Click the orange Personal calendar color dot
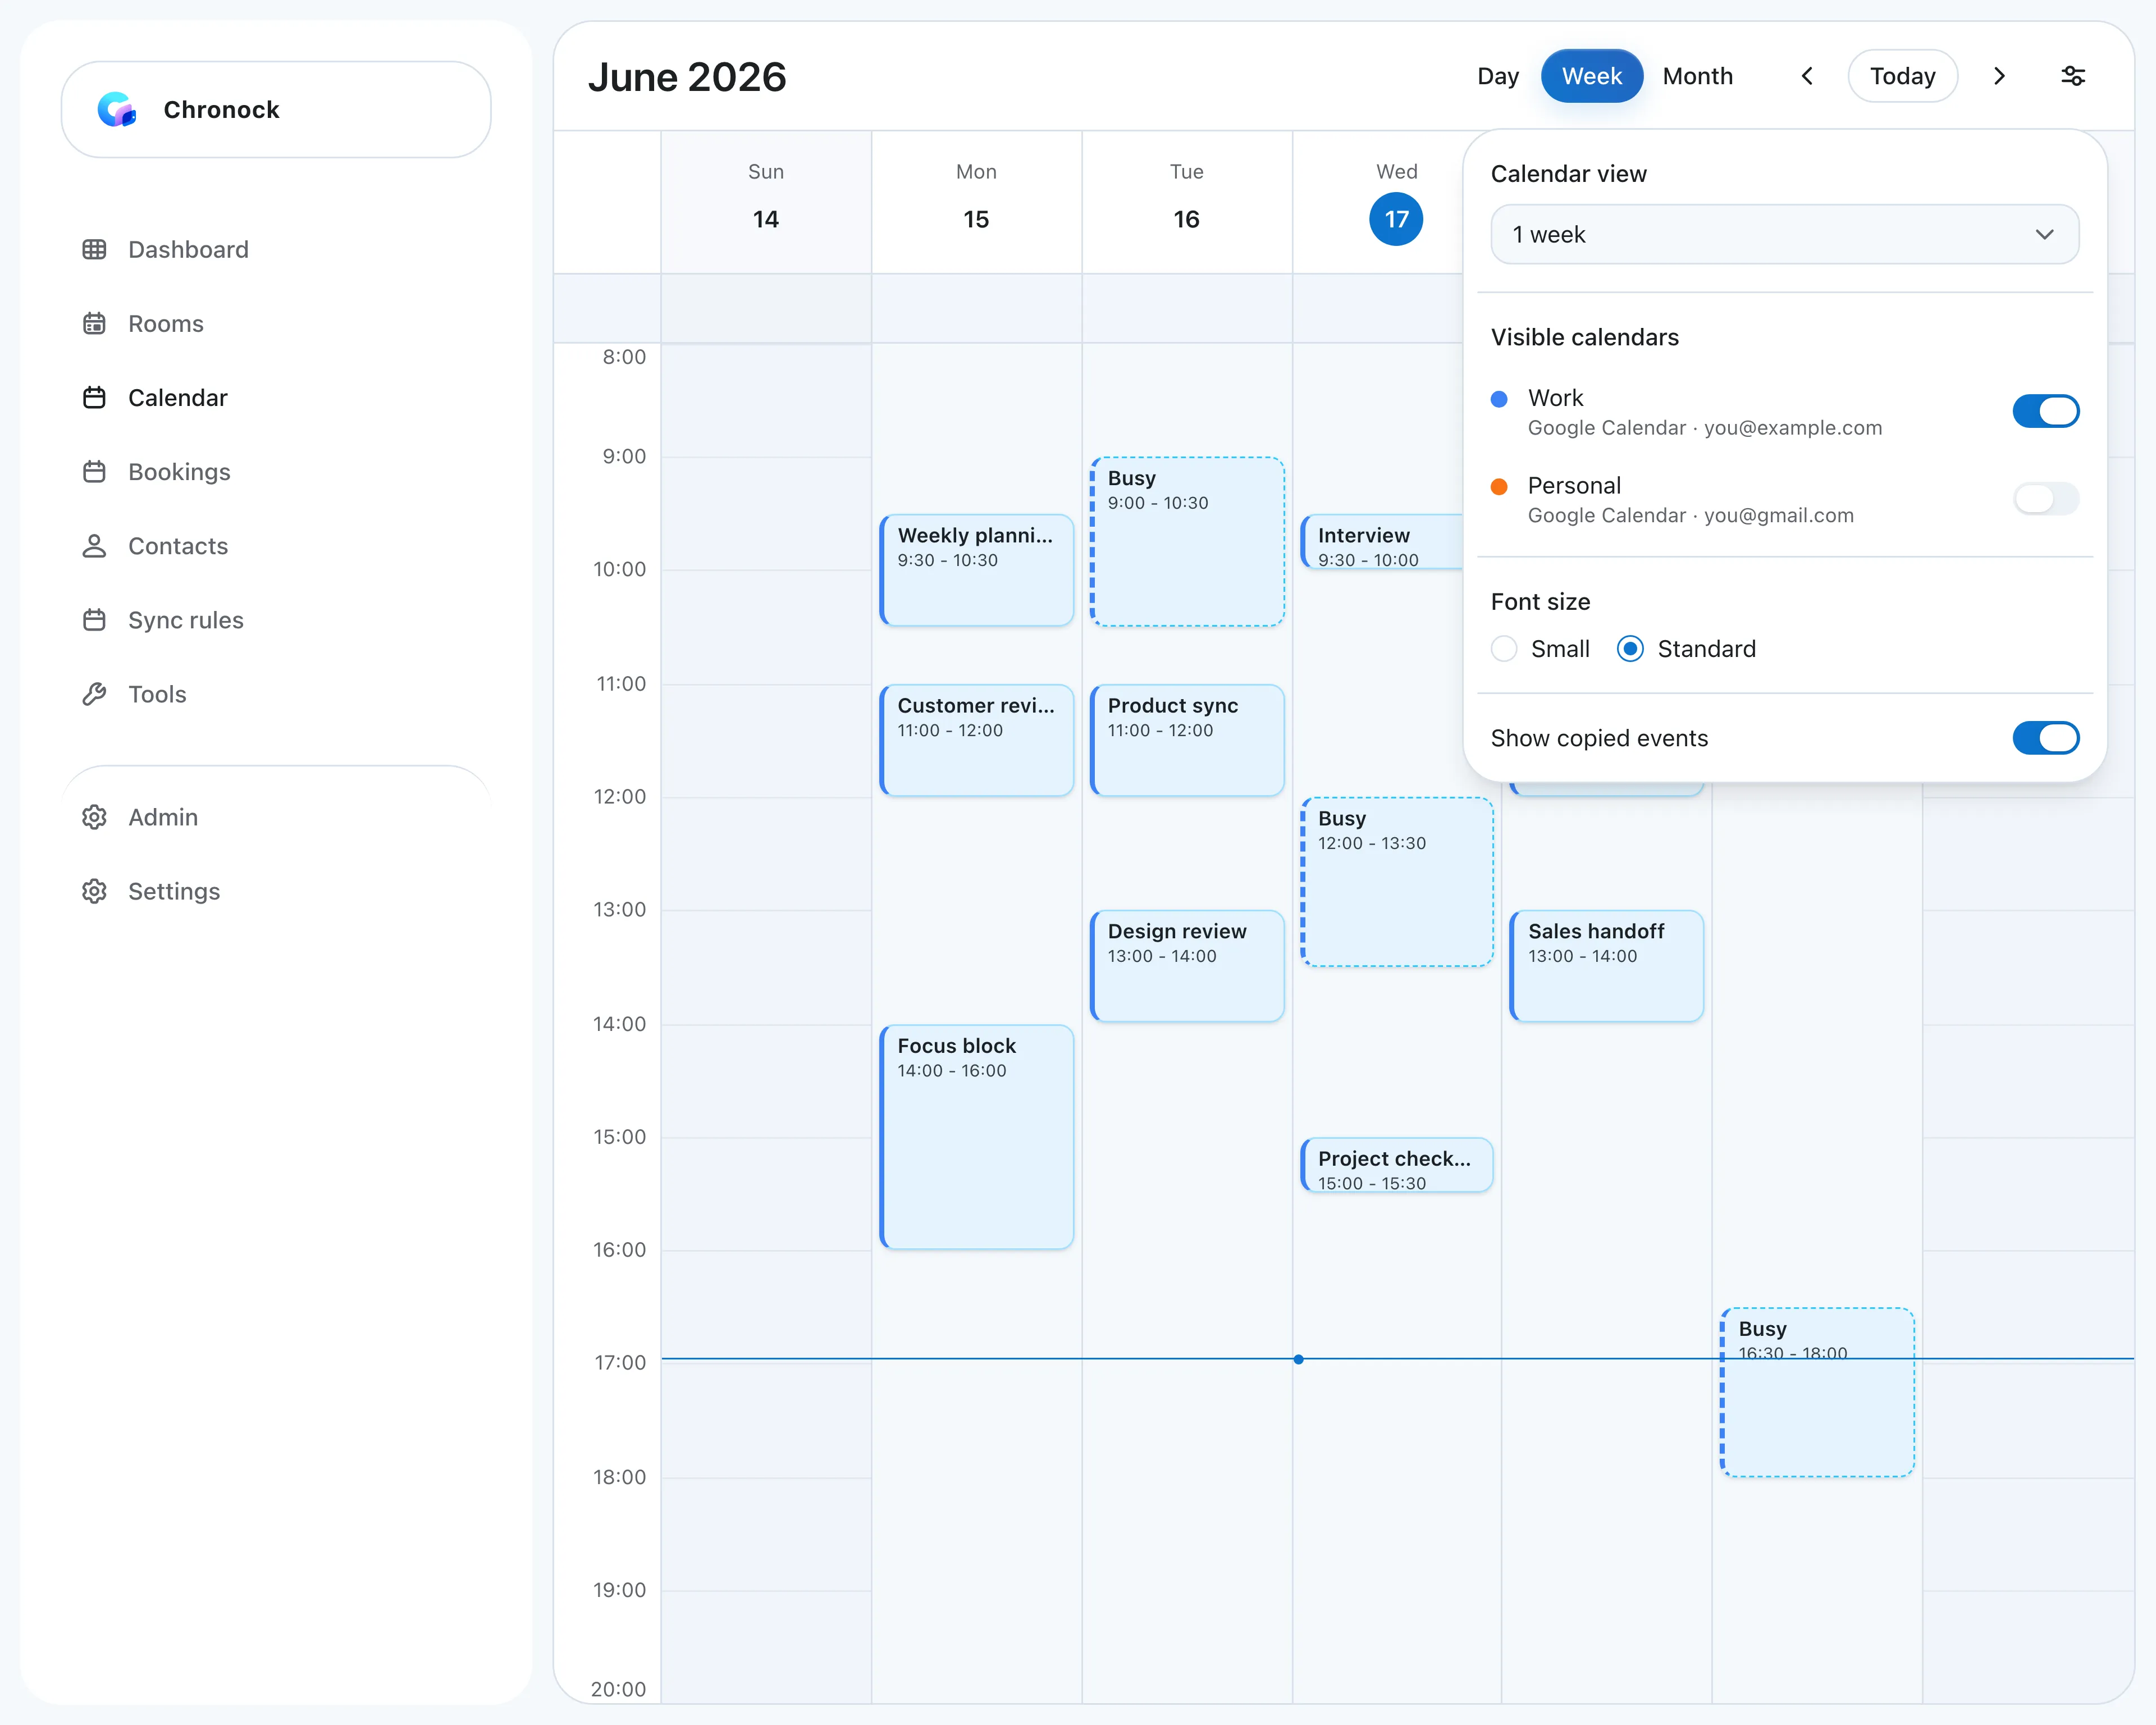2156x1725 pixels. (1498, 486)
